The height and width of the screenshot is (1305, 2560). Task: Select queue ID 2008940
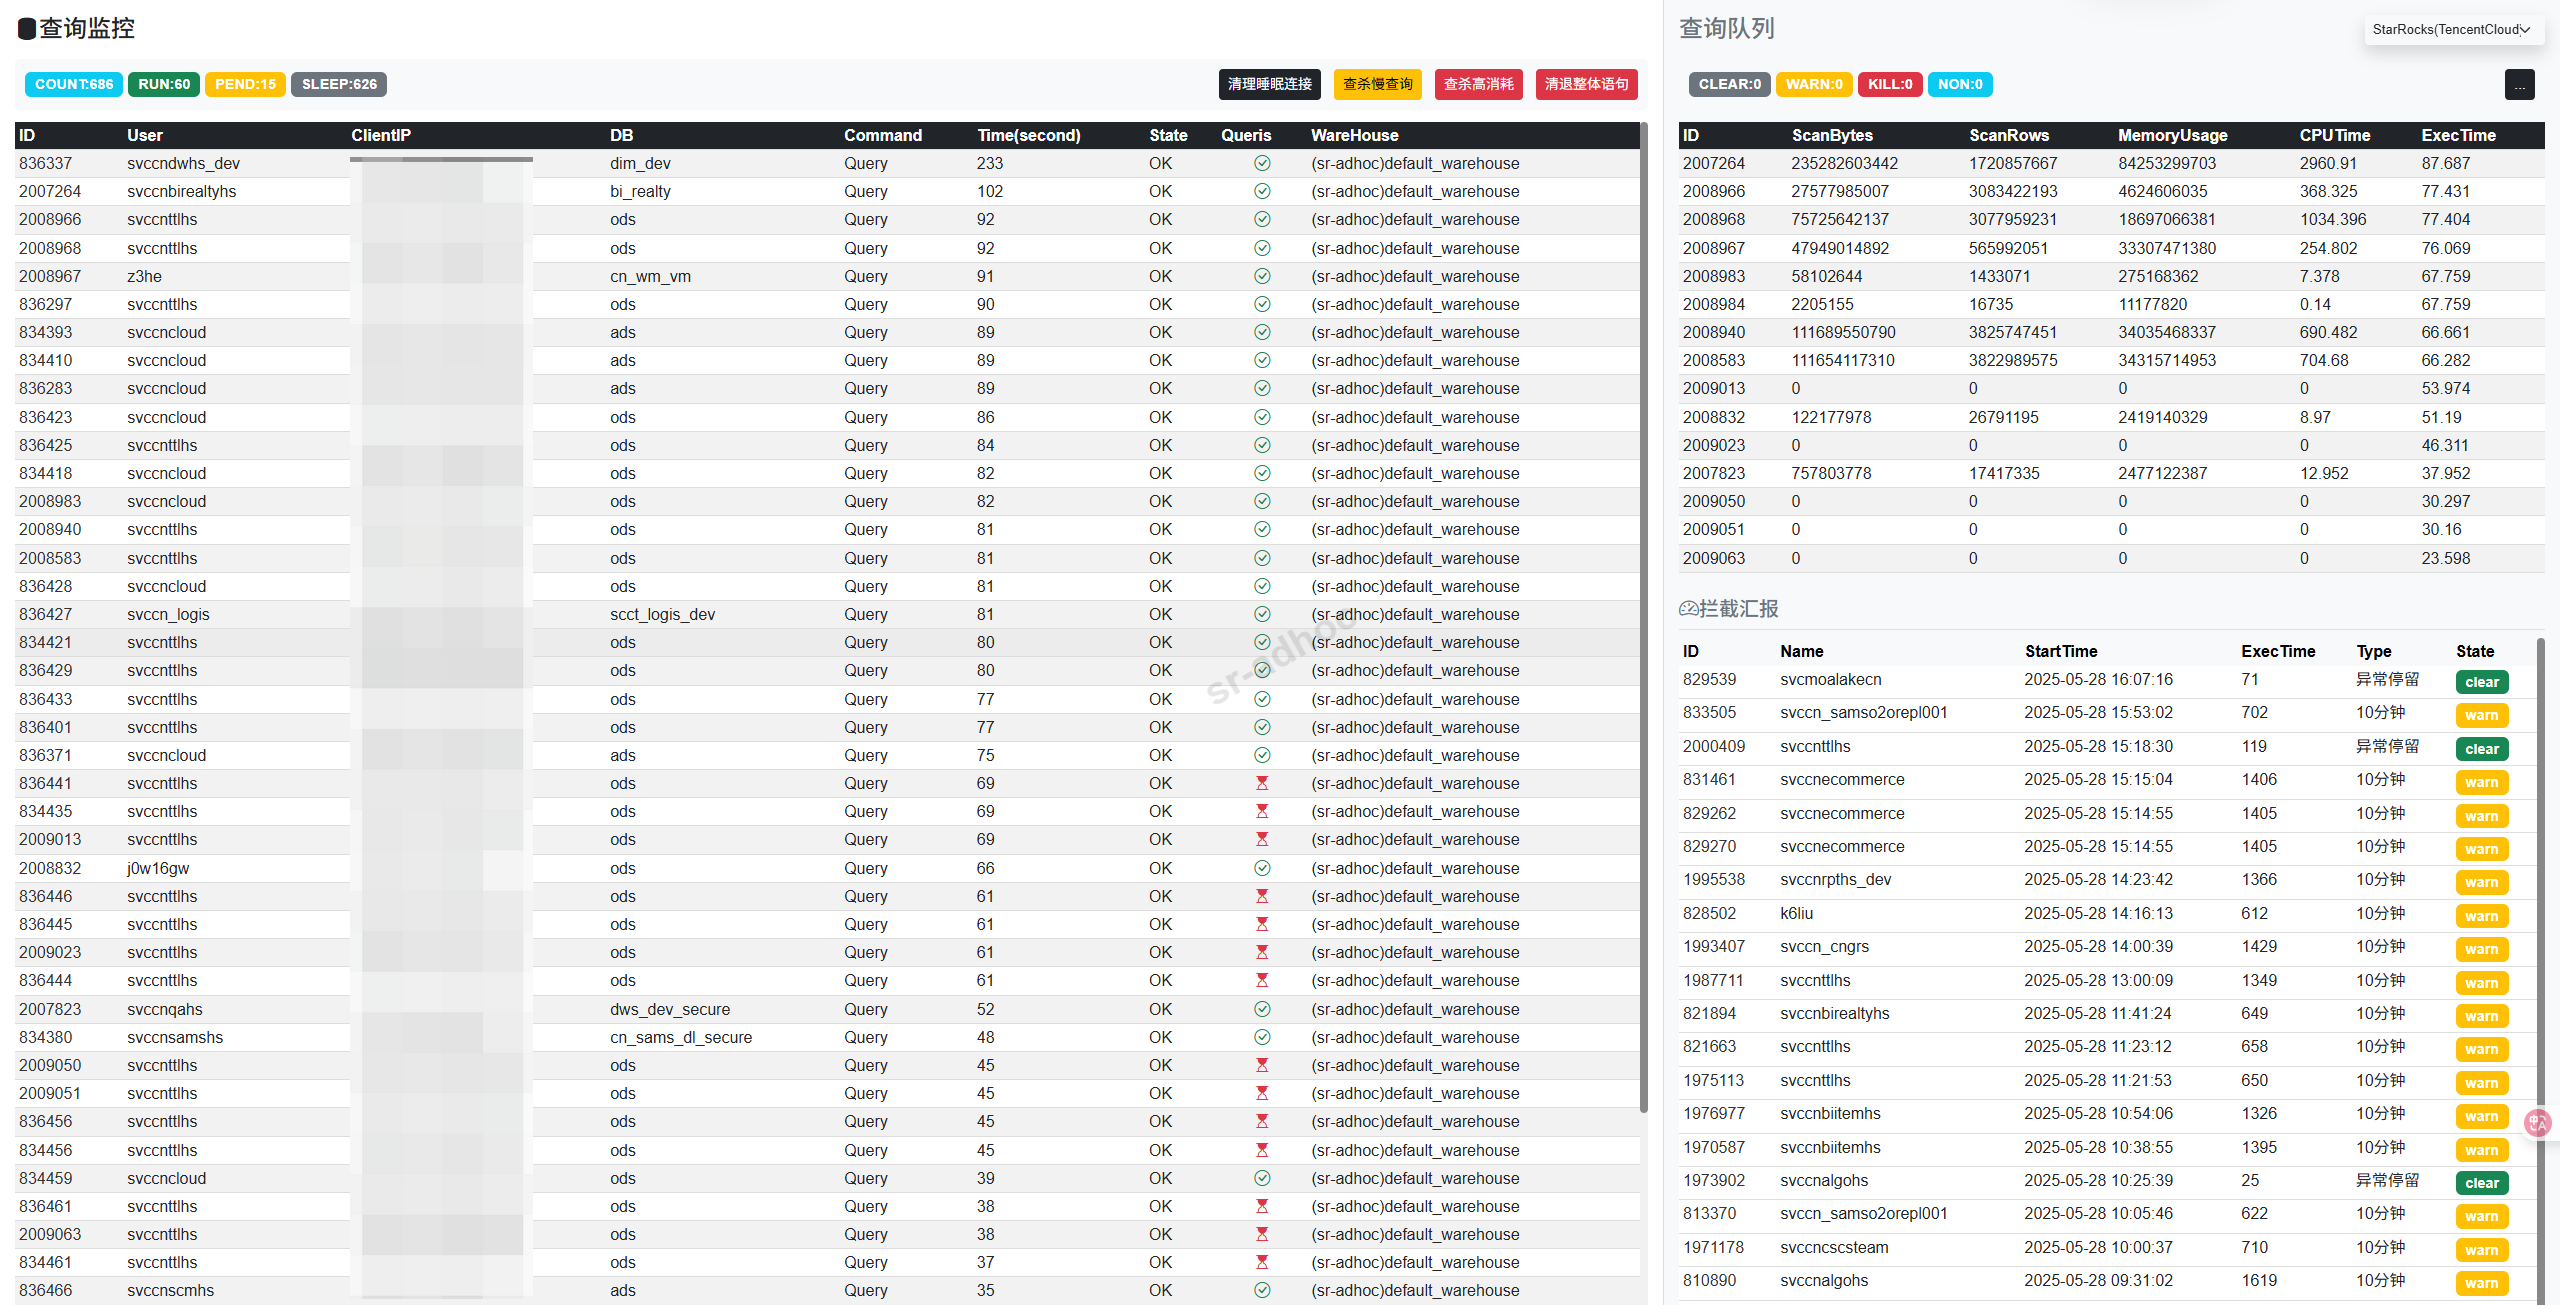point(1713,332)
